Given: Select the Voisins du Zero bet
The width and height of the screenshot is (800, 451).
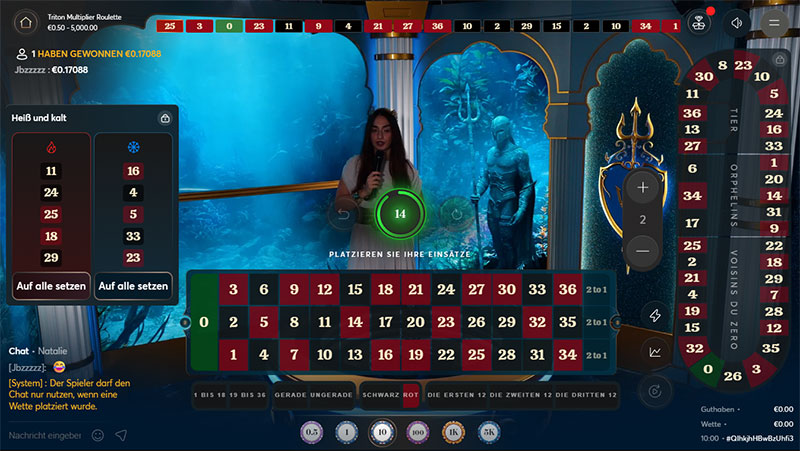Looking at the screenshot, I should [733, 302].
